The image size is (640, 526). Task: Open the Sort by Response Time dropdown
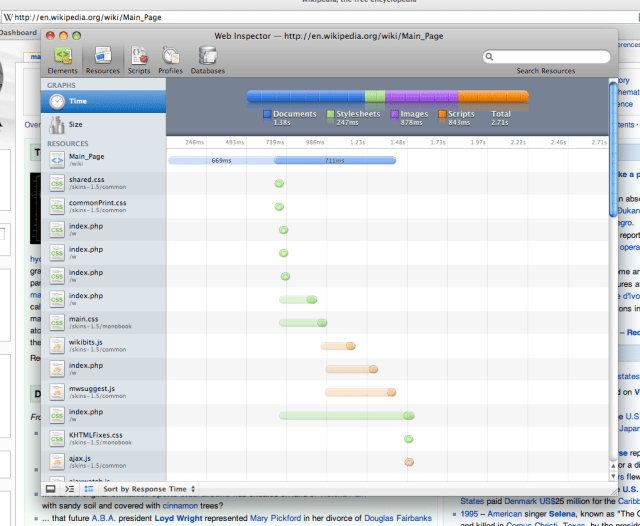[149, 489]
